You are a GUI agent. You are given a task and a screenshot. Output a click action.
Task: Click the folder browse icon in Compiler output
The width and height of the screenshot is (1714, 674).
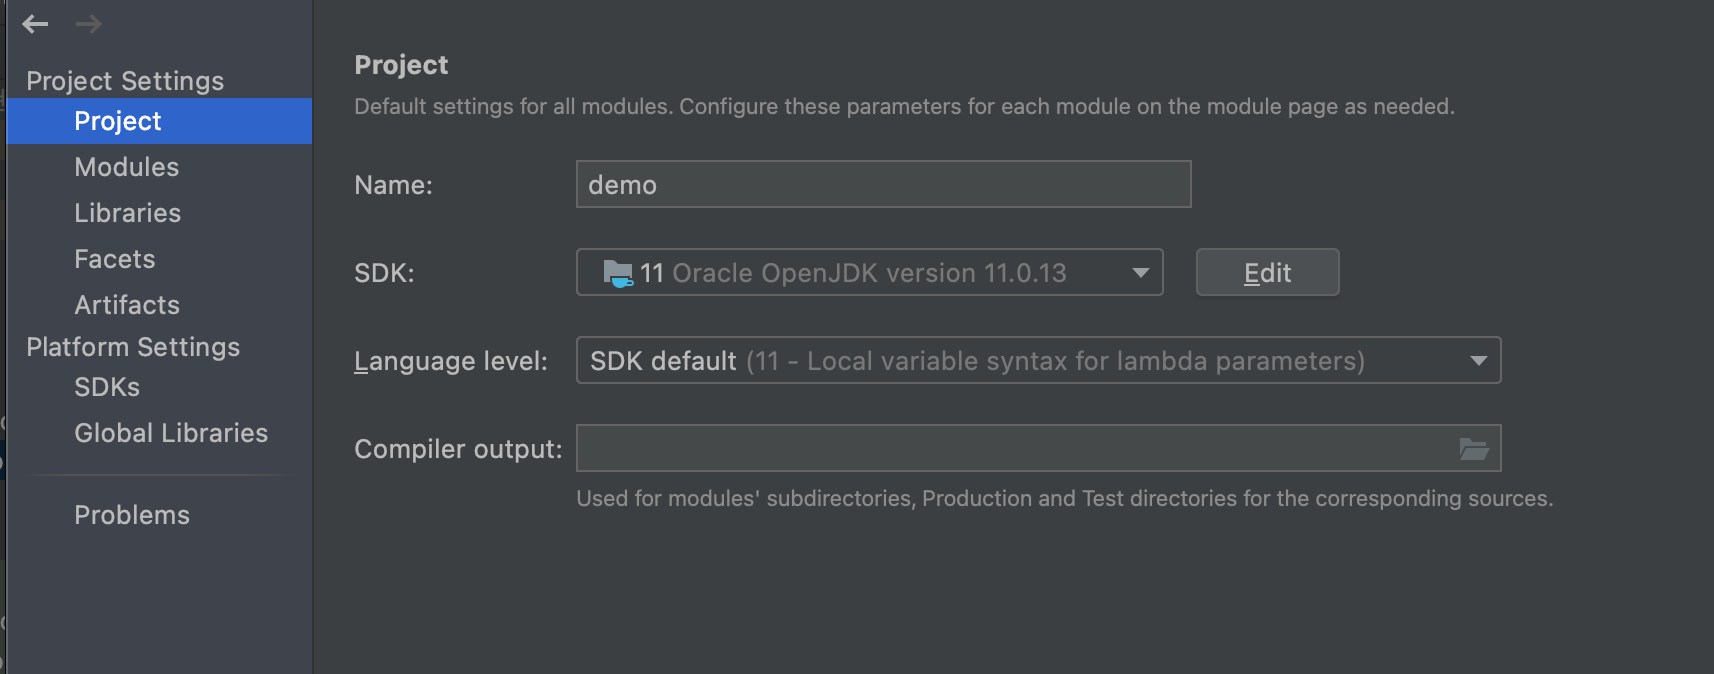tap(1473, 449)
